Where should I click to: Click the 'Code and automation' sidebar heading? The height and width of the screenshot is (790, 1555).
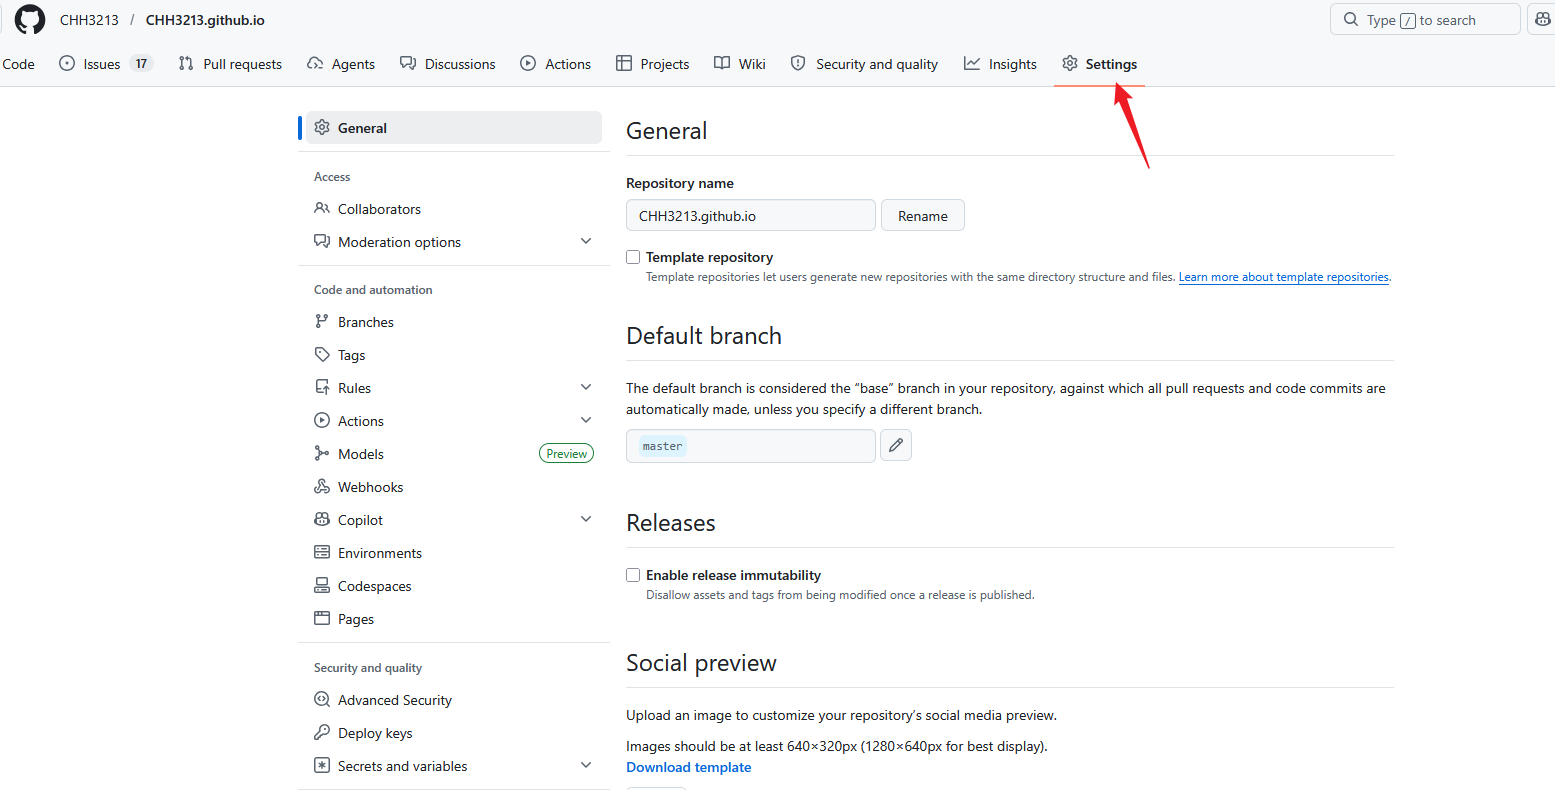[373, 290]
